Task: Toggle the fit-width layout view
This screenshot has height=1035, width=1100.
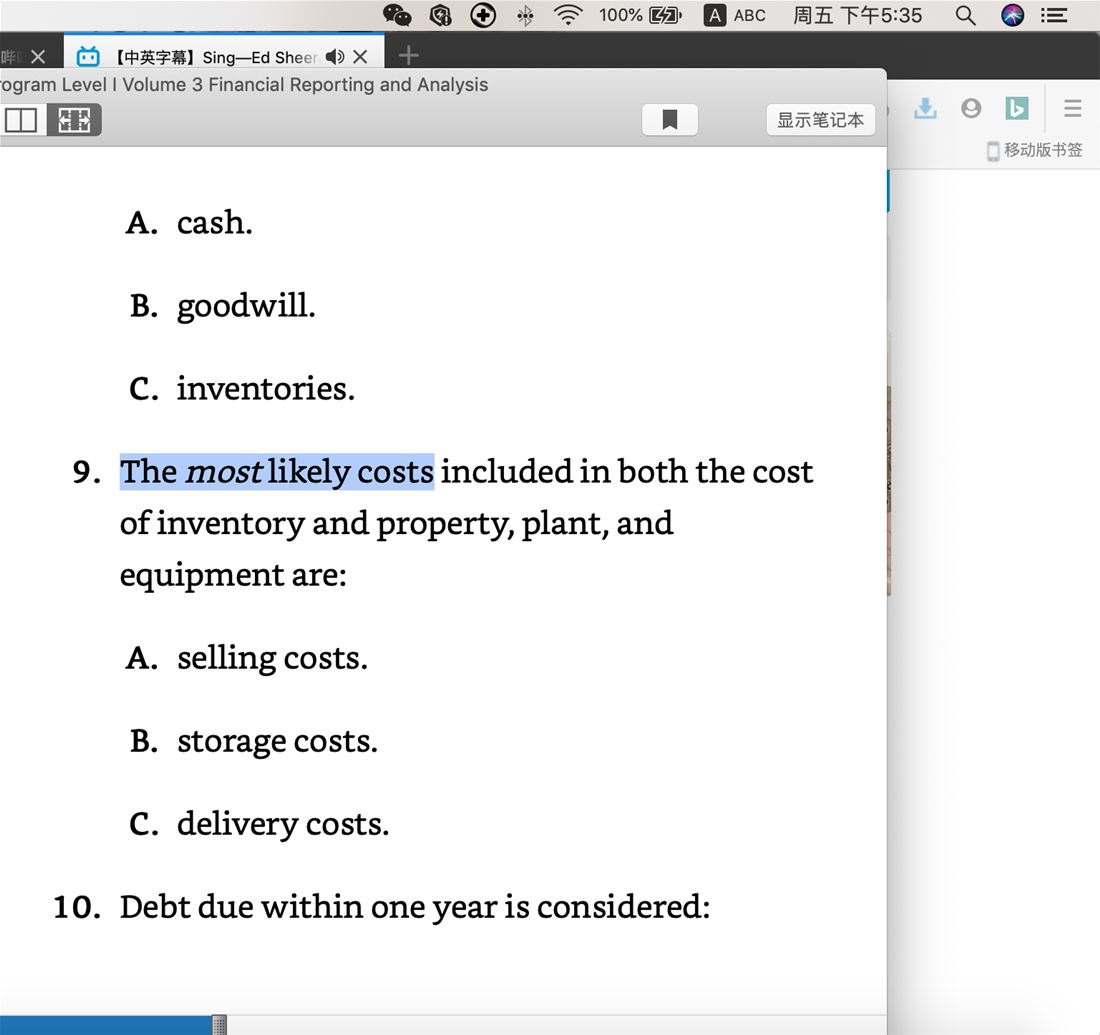Action: pos(74,120)
